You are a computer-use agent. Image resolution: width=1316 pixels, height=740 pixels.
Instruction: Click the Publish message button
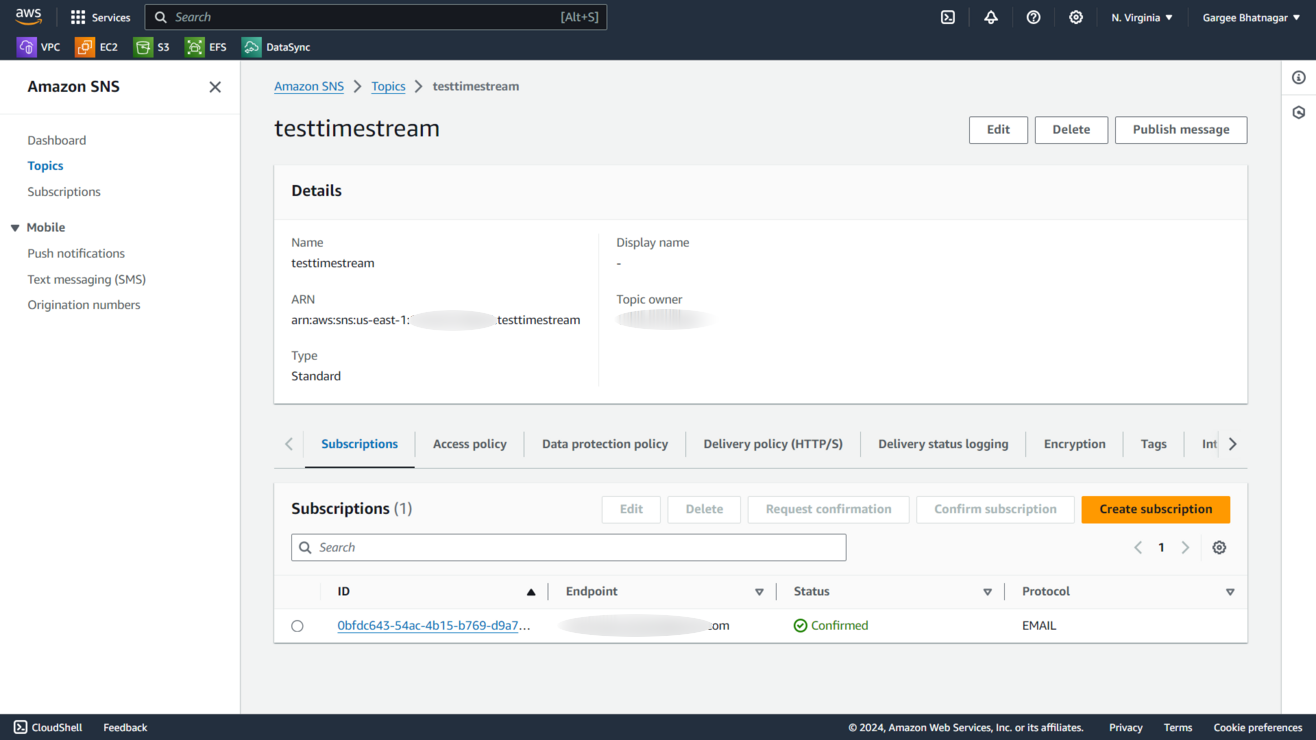(1180, 130)
